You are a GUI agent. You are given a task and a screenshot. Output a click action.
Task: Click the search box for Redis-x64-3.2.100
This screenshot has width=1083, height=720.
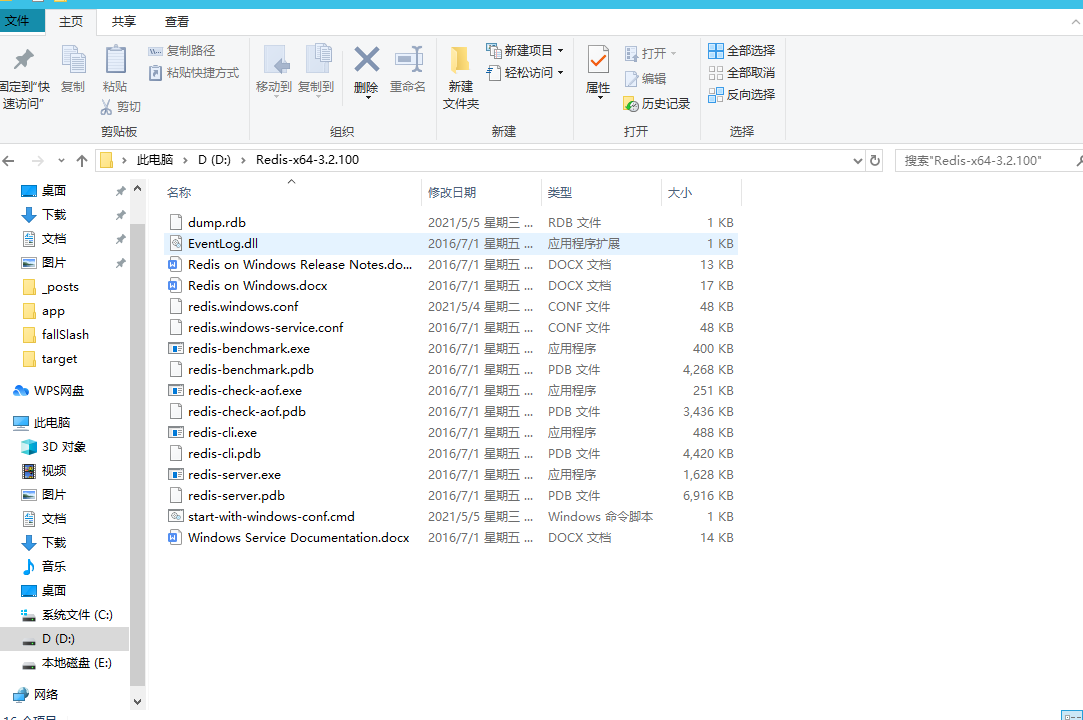click(985, 160)
